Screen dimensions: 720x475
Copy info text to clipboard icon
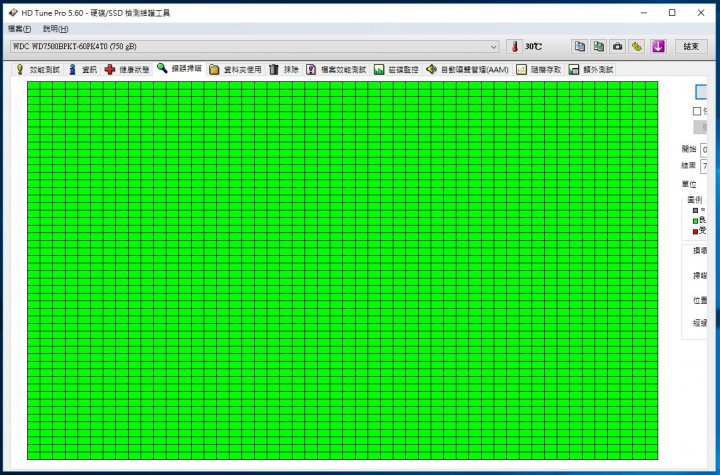pos(580,46)
